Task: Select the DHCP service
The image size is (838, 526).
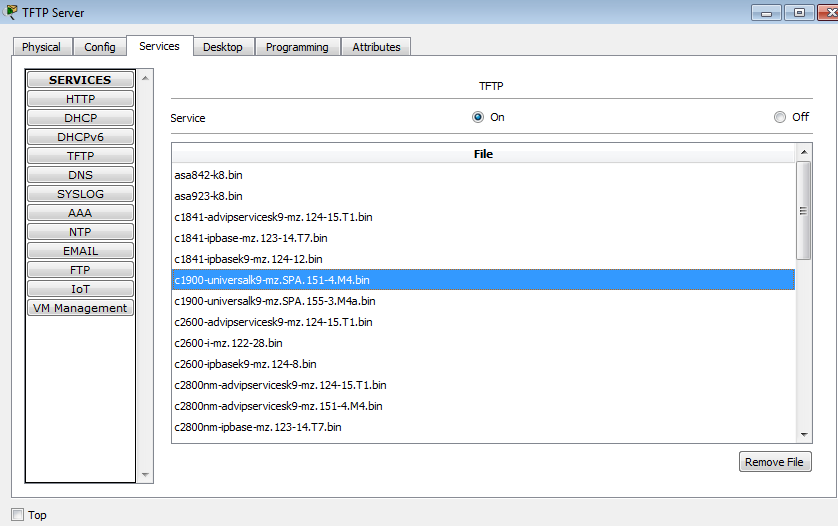Action: click(80, 118)
